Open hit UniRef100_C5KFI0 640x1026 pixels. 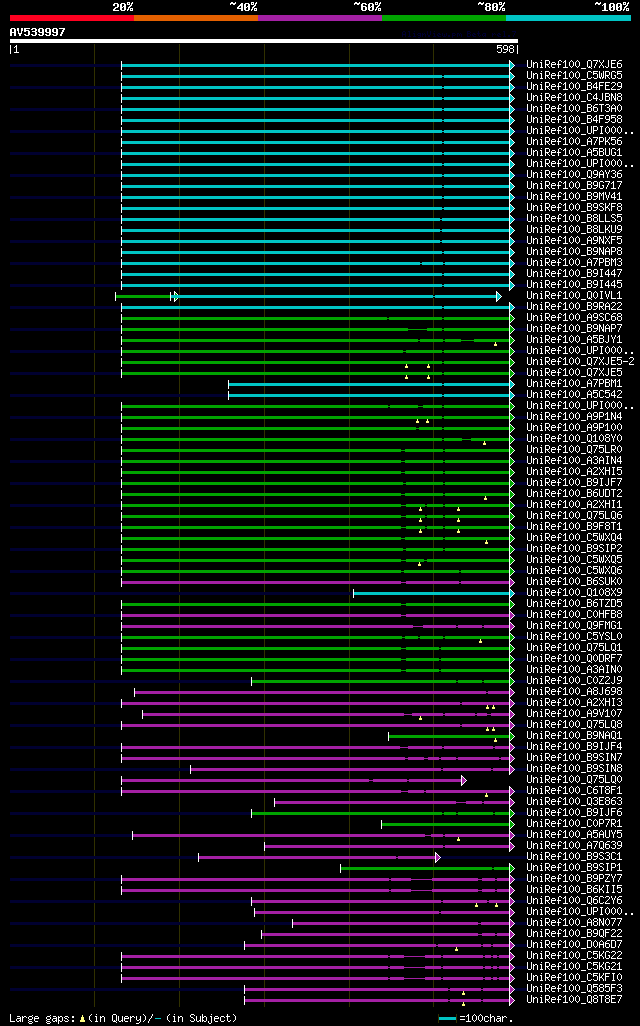tap(575, 978)
